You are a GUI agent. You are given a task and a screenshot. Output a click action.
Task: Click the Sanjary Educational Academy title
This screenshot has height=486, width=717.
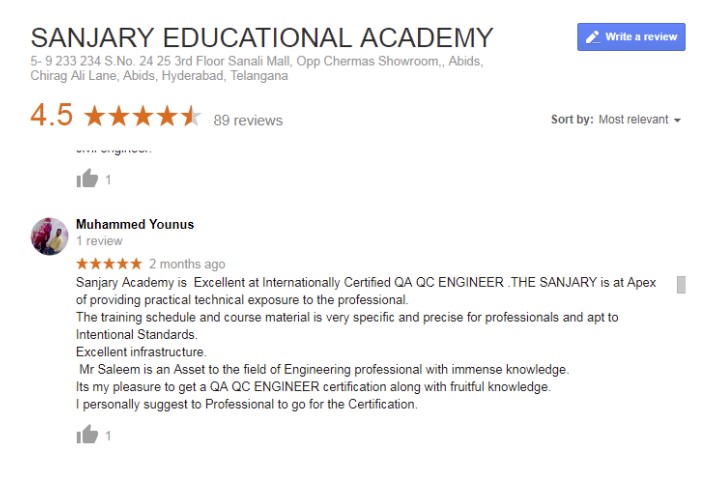[262, 38]
